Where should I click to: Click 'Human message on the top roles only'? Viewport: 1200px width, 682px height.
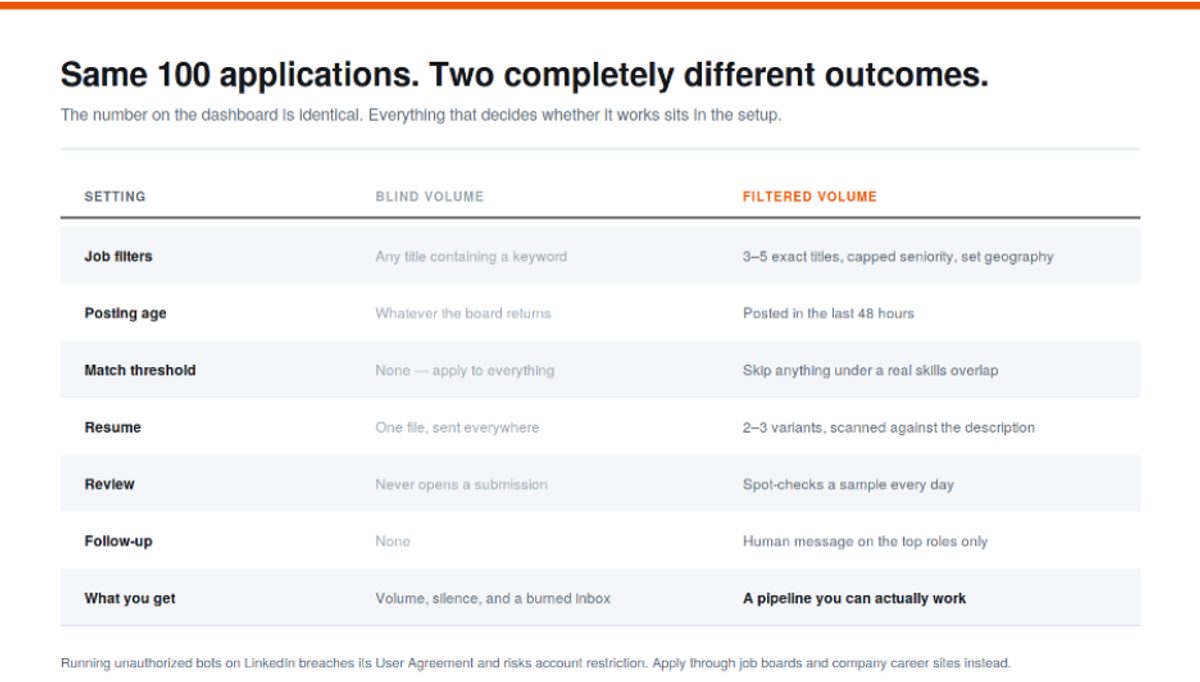tap(865, 541)
